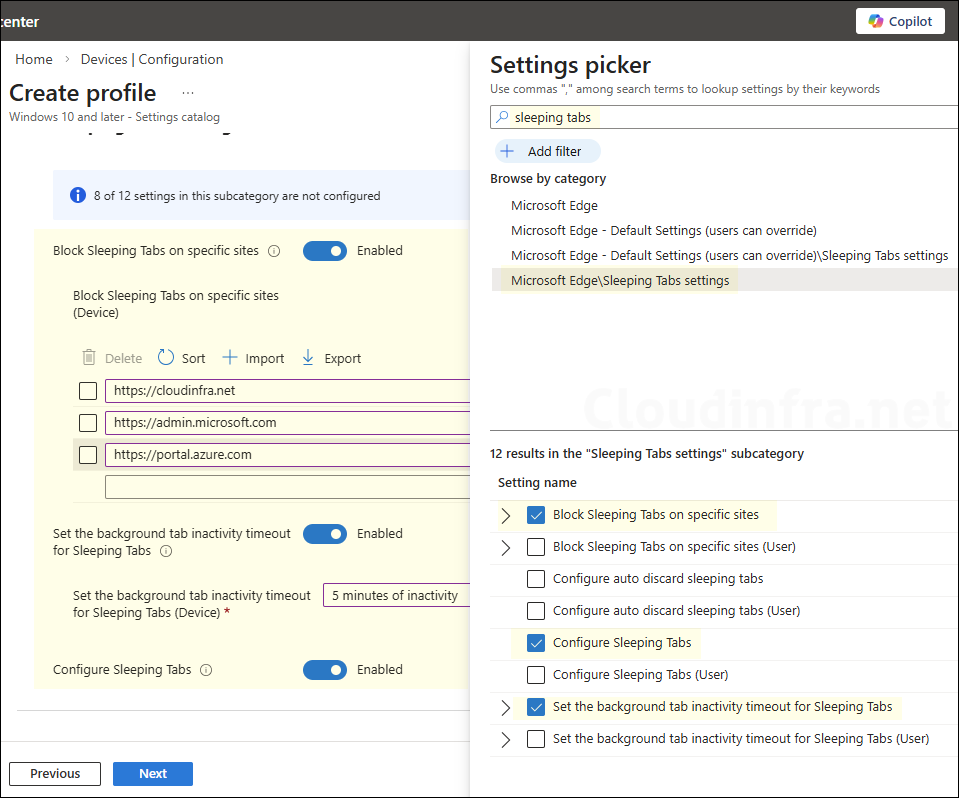This screenshot has height=798, width=959.
Task: Click the sleeping tabs search field
Action: 730,117
